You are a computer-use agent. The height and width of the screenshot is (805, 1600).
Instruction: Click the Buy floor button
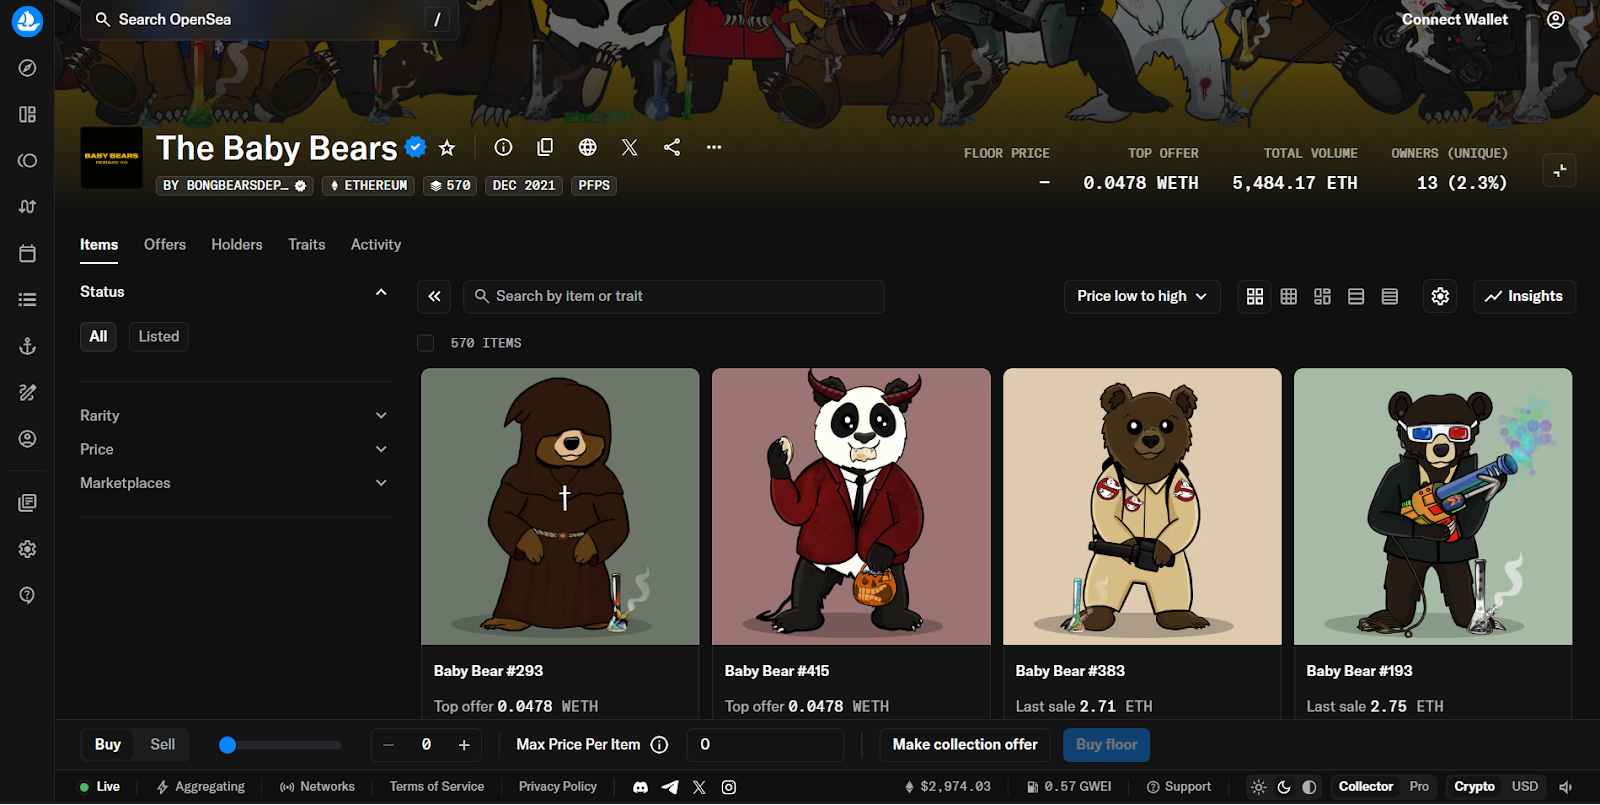(x=1107, y=745)
